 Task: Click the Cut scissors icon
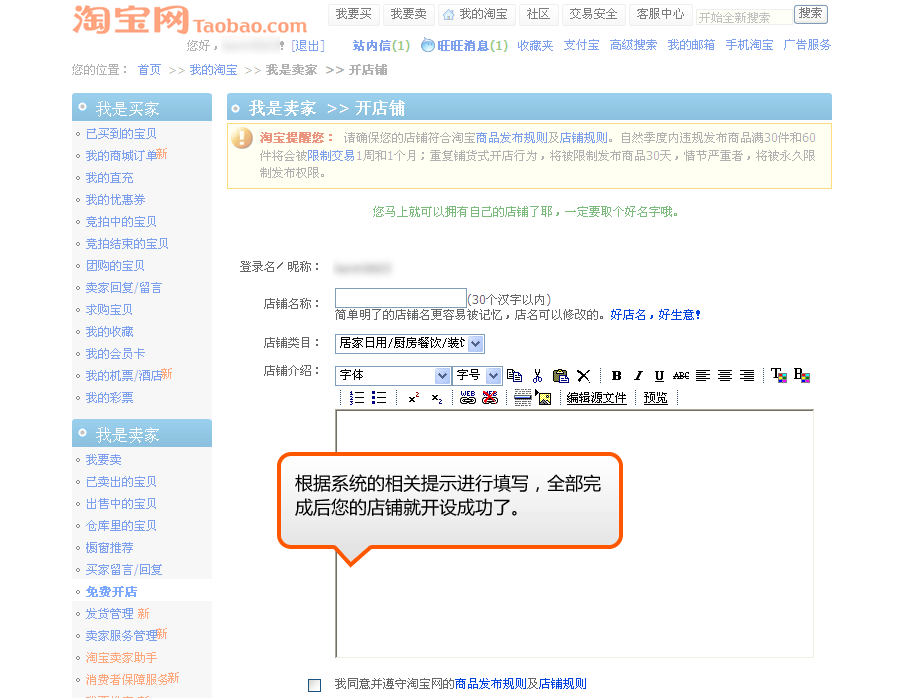(x=537, y=375)
